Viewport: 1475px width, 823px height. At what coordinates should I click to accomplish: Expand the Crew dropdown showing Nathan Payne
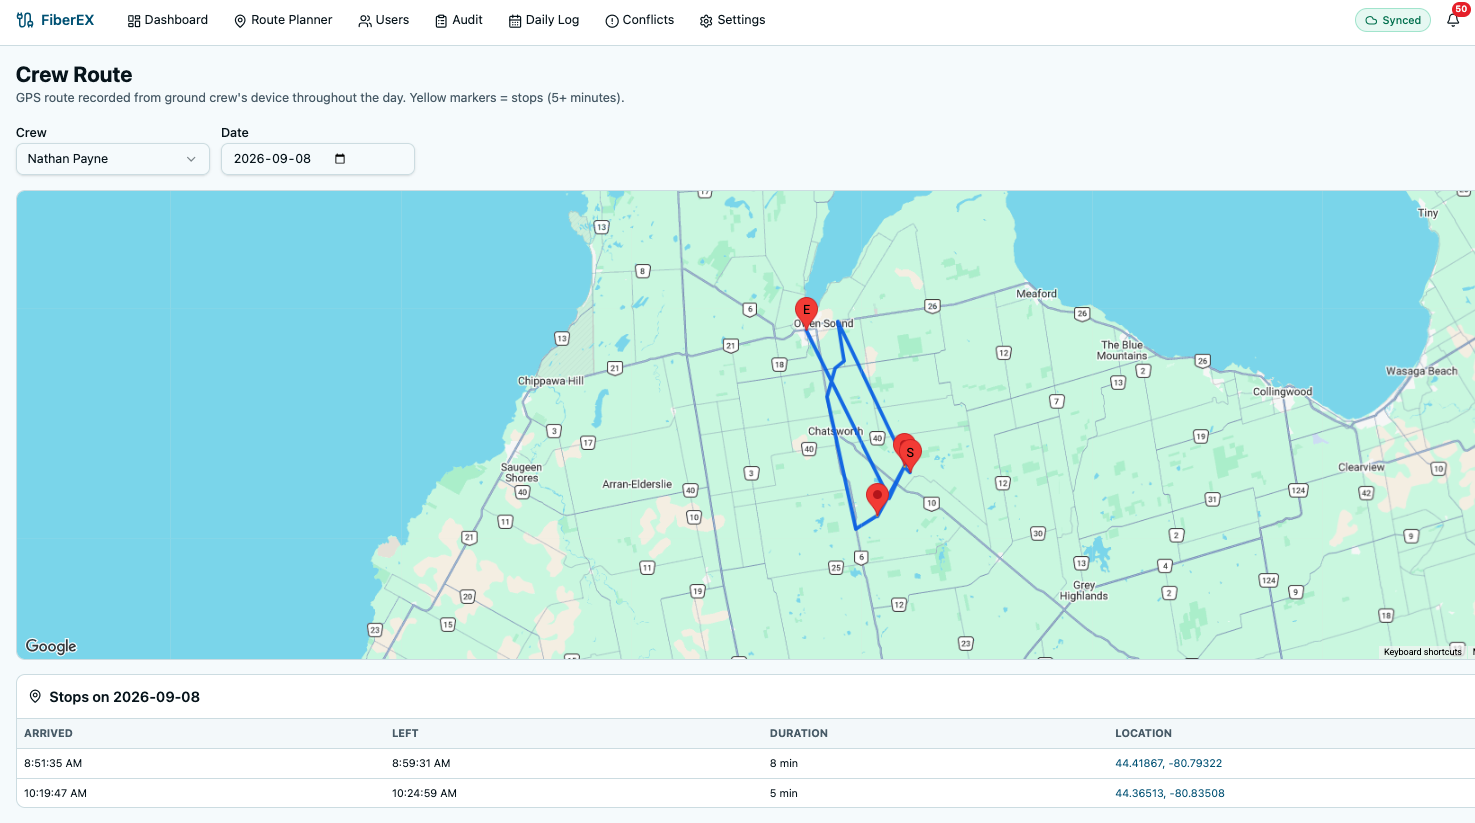[x=113, y=159]
